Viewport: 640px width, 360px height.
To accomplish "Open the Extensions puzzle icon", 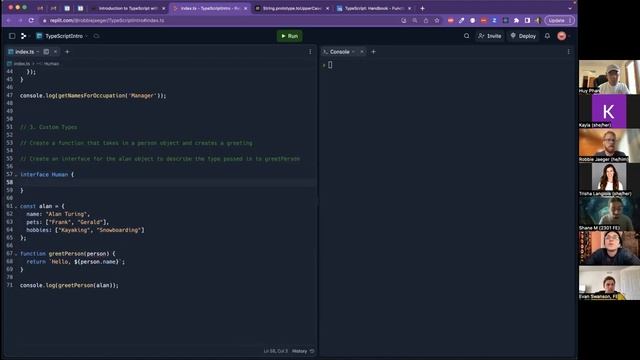I will pyautogui.click(x=516, y=20).
